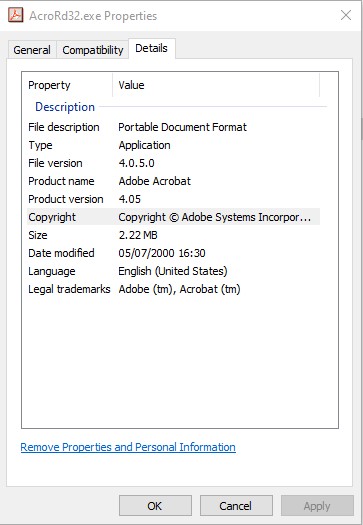Click the AcroRd32.exe Properties window title

pos(93,16)
